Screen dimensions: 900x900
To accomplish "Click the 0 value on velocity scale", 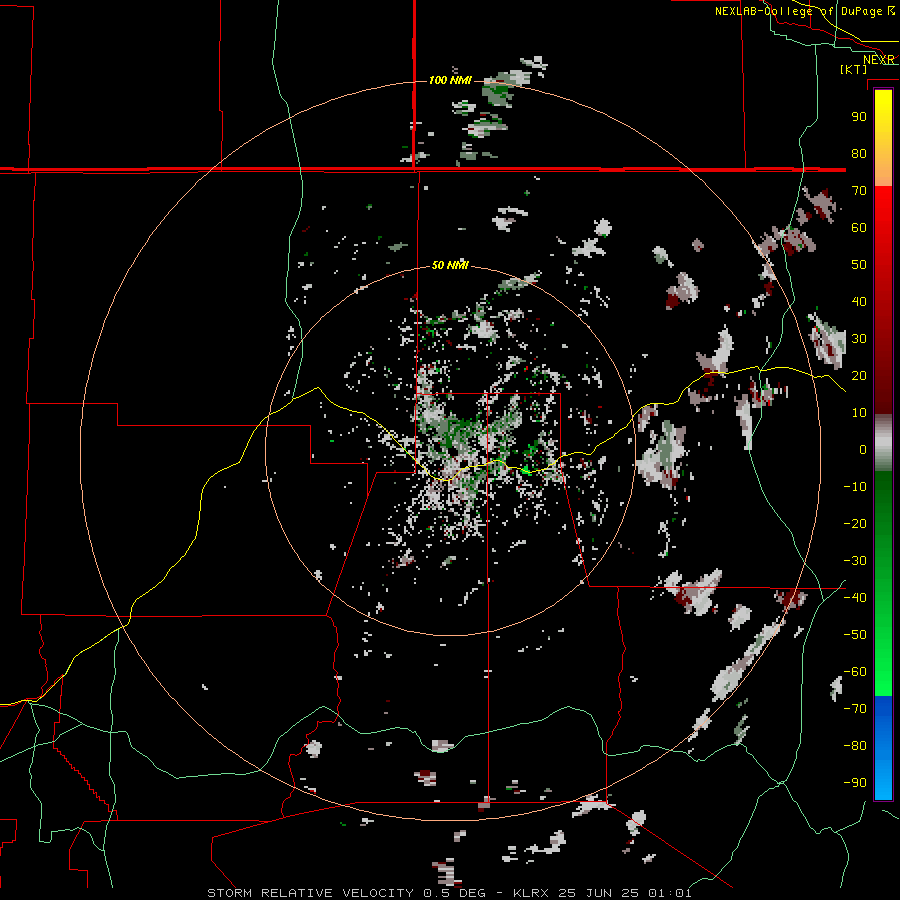I will click(x=863, y=449).
